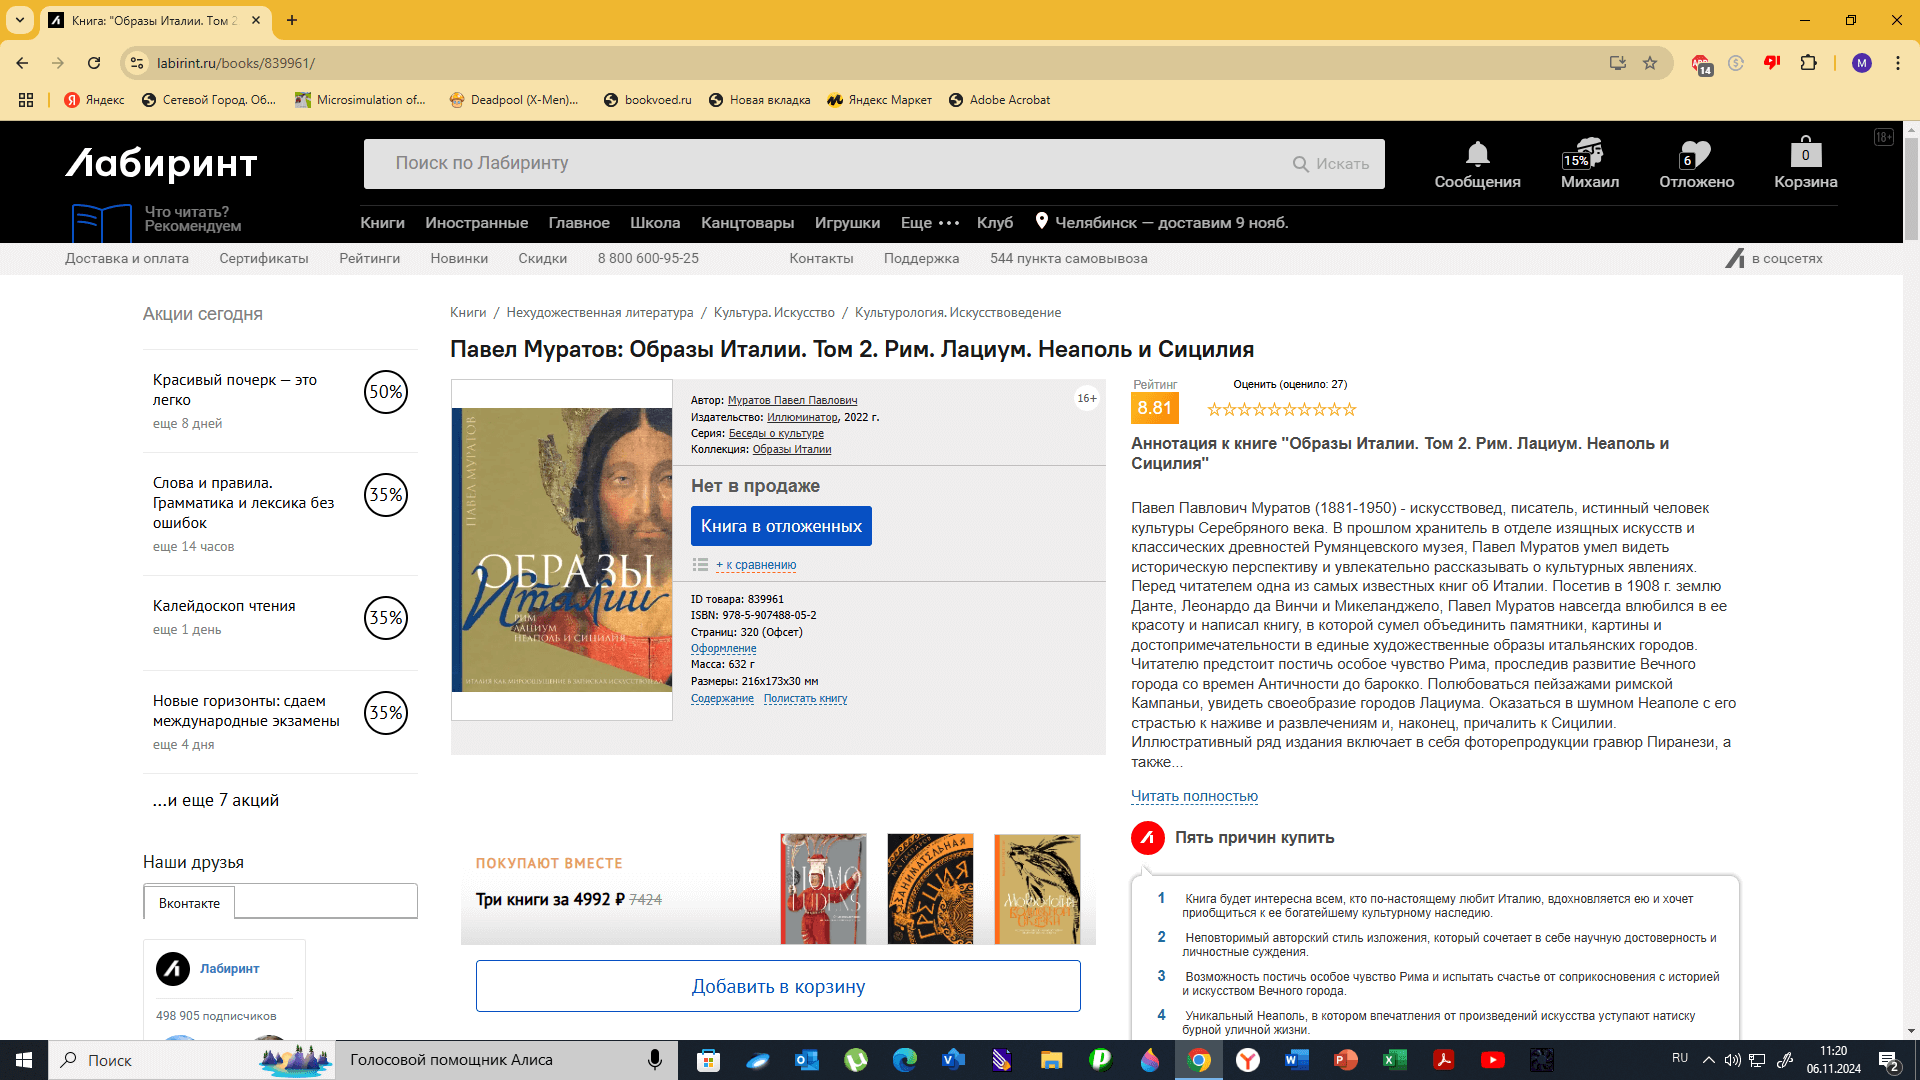Click the Лабиринт logo

[x=162, y=164]
